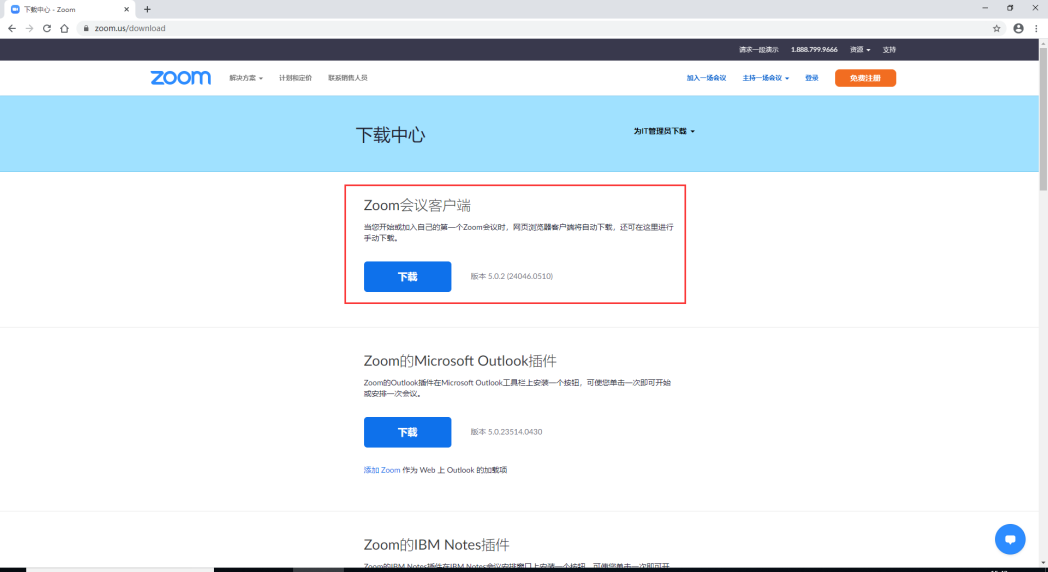Download the Zoom会议客户端

tap(407, 277)
